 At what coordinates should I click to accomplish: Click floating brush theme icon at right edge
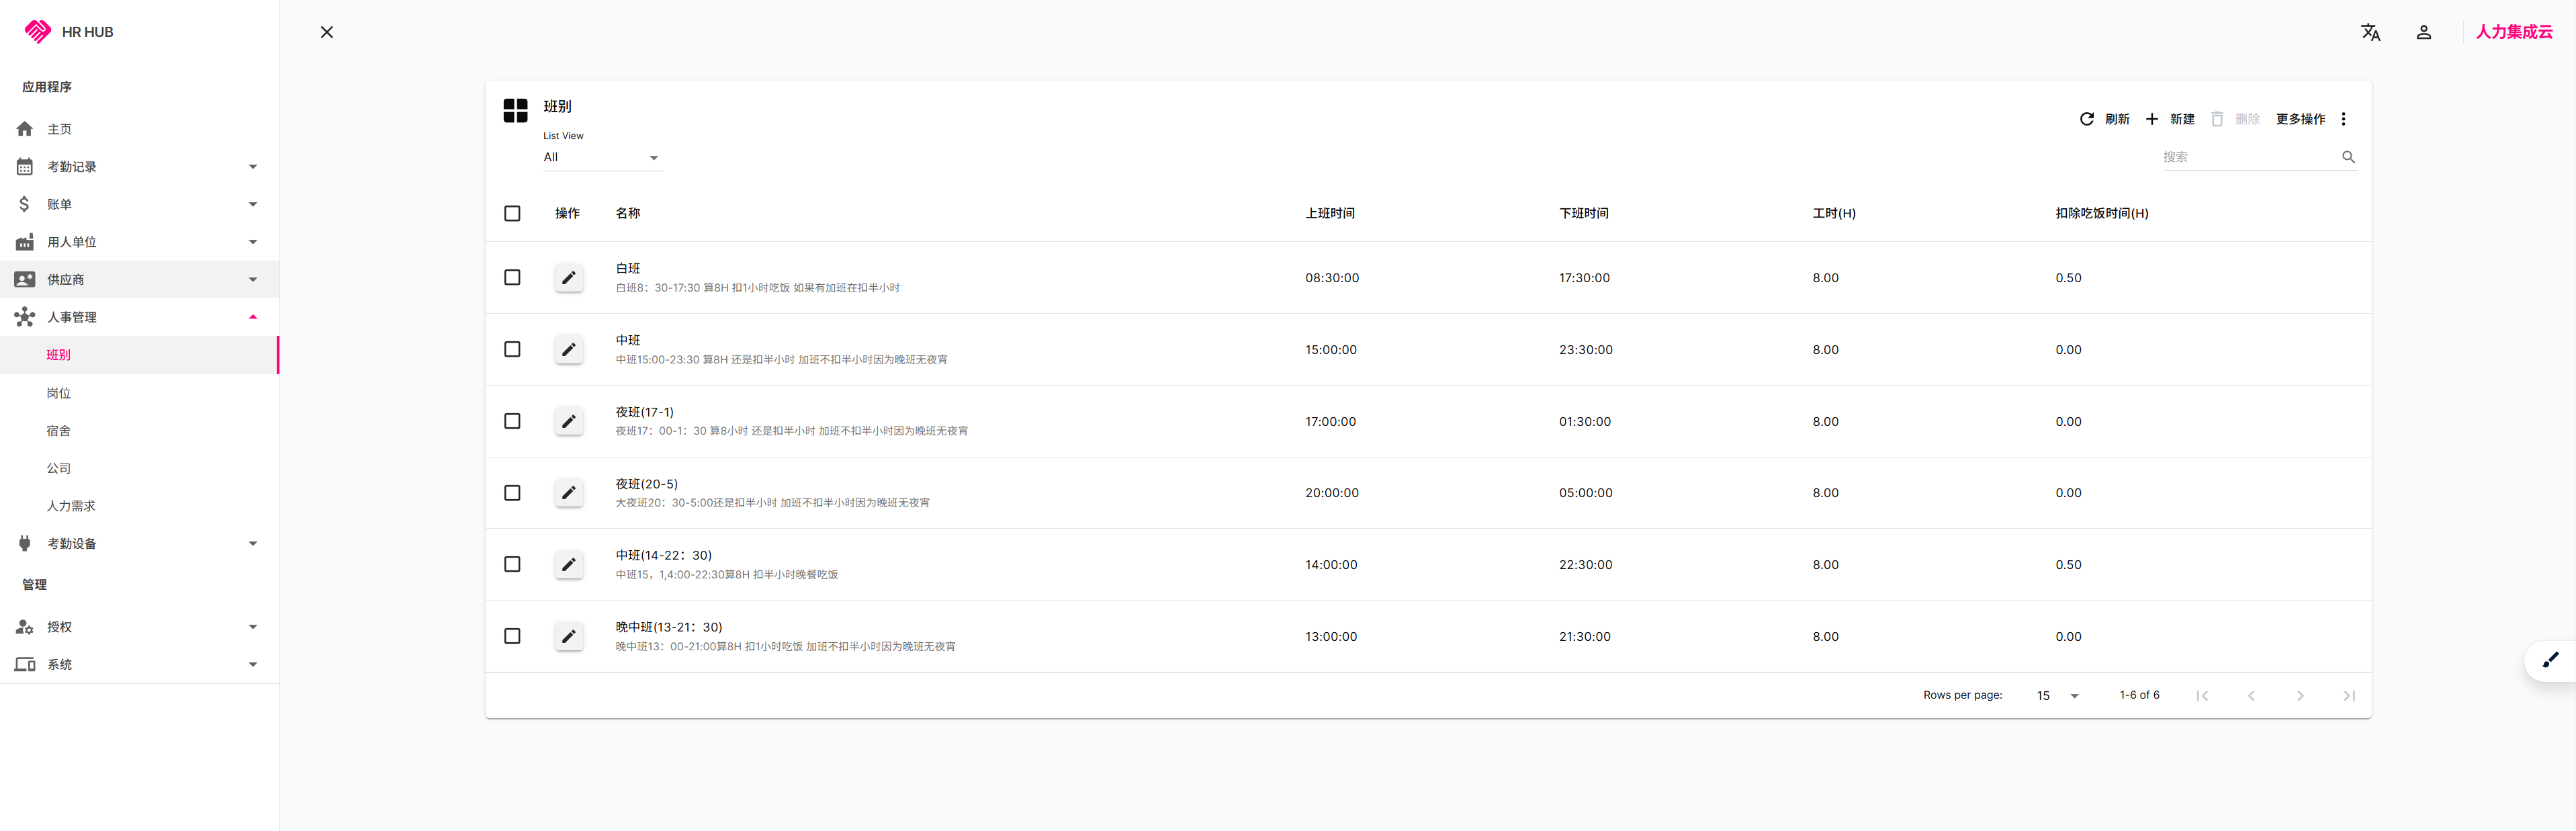[x=2550, y=660]
